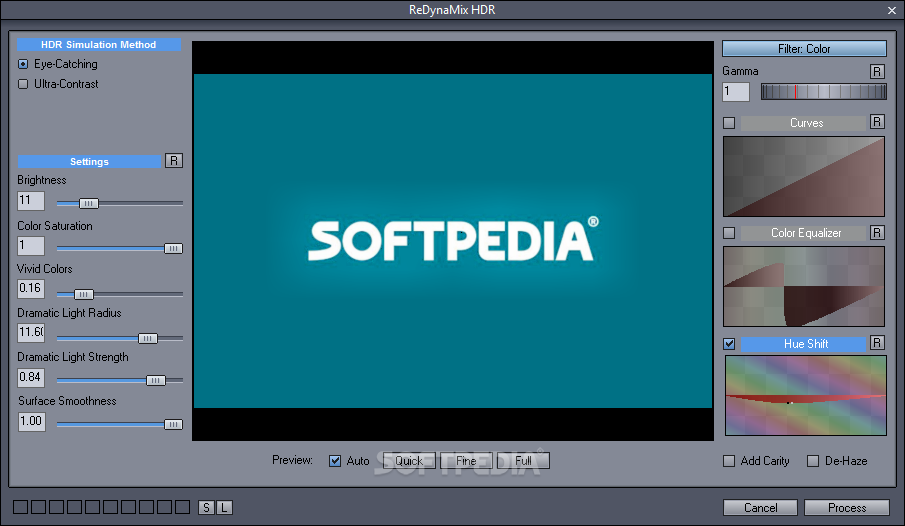The height and width of the screenshot is (526, 905).
Task: Click the Dramatic Light Strength slider handle
Action: pos(156,380)
